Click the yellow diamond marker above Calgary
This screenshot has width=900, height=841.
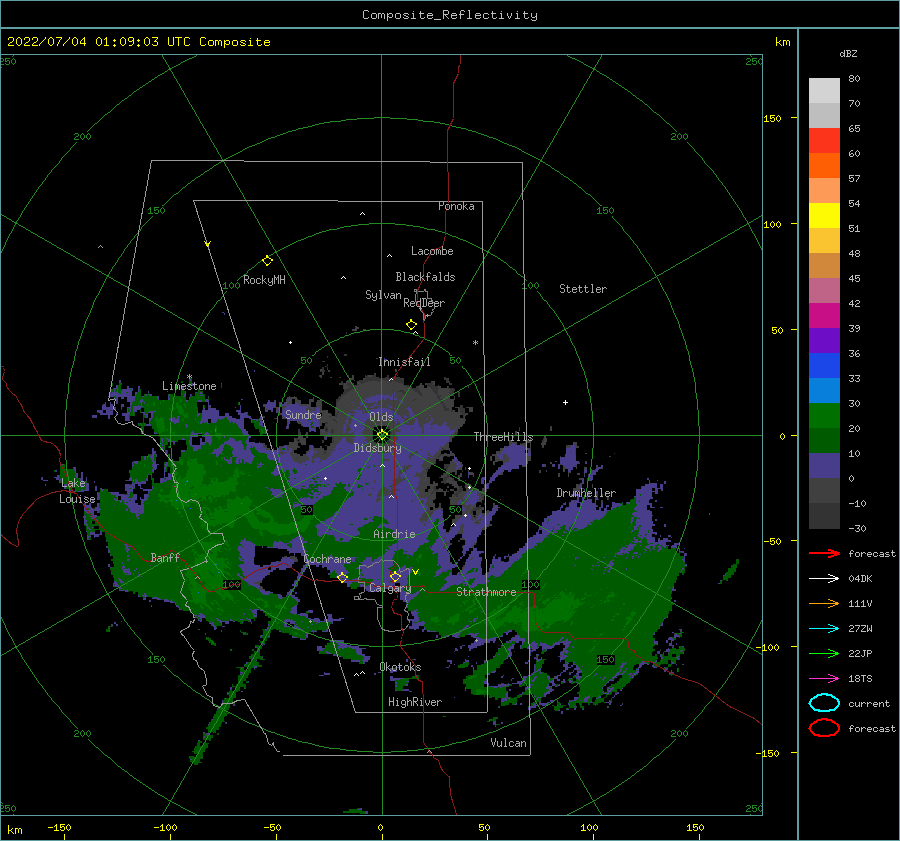tap(395, 576)
